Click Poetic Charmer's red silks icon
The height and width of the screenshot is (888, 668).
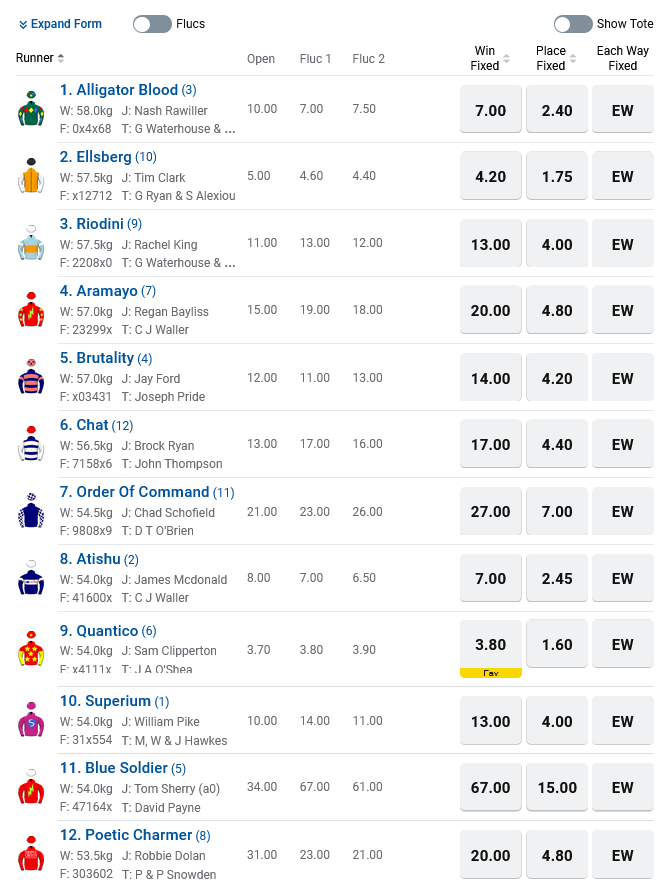tap(31, 854)
